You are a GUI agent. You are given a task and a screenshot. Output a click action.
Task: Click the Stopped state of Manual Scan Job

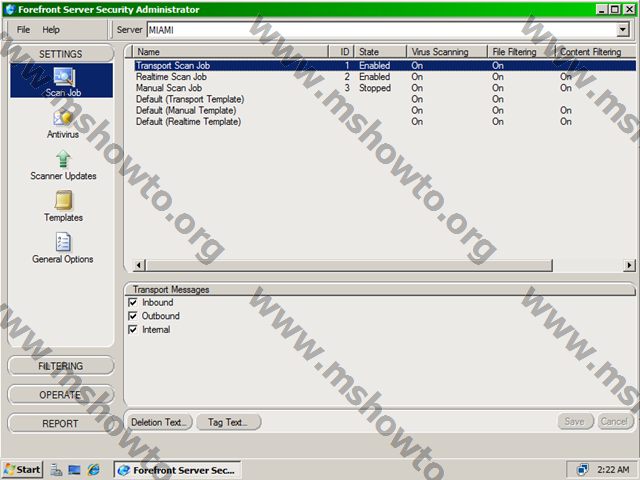(x=375, y=88)
